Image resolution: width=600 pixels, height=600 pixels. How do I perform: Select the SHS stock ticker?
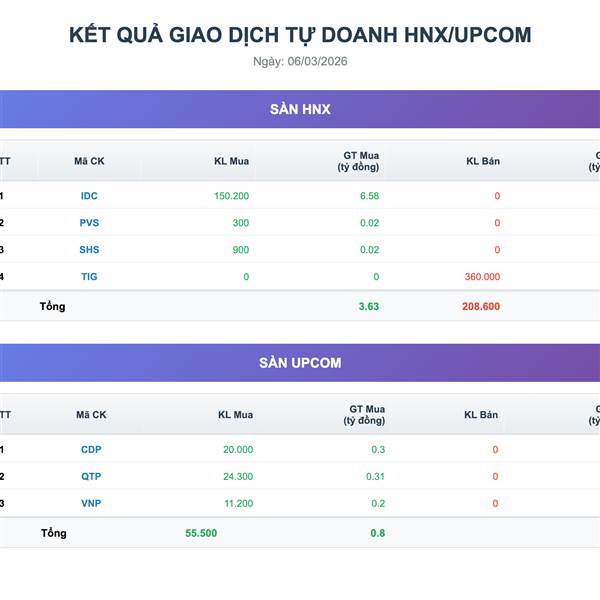[x=89, y=249]
